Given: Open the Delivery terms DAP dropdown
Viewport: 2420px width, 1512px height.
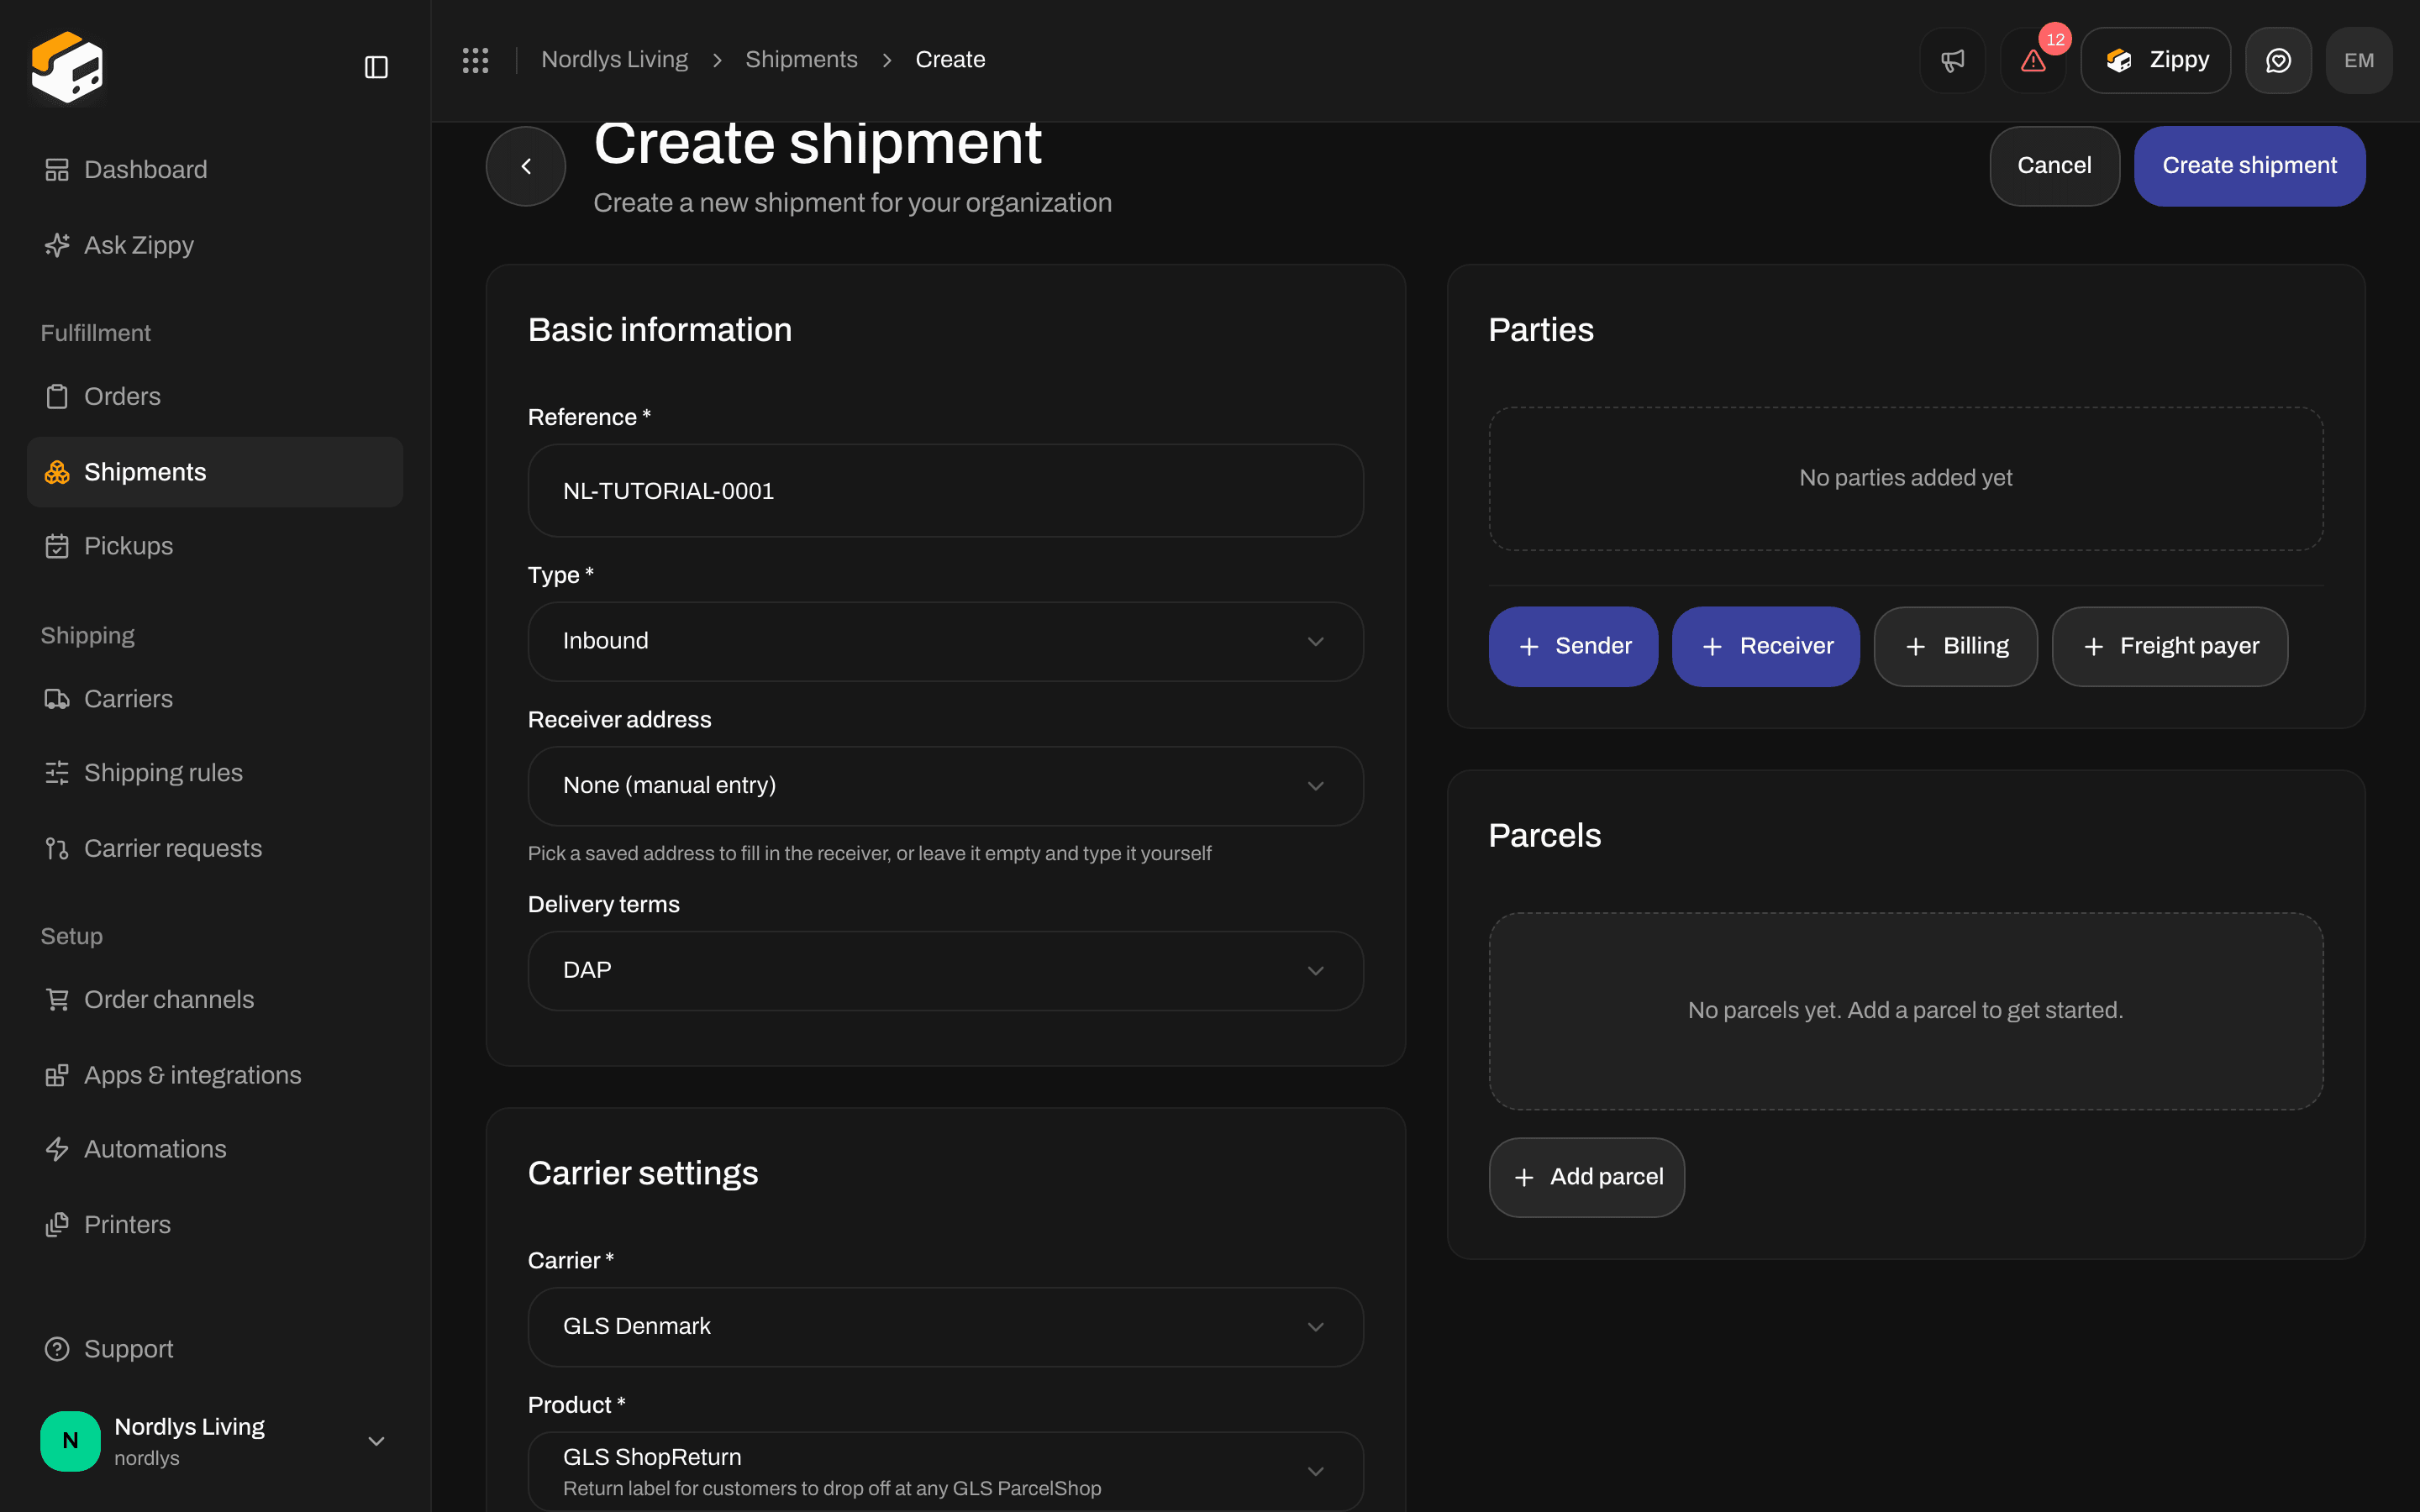Looking at the screenshot, I should click(945, 971).
